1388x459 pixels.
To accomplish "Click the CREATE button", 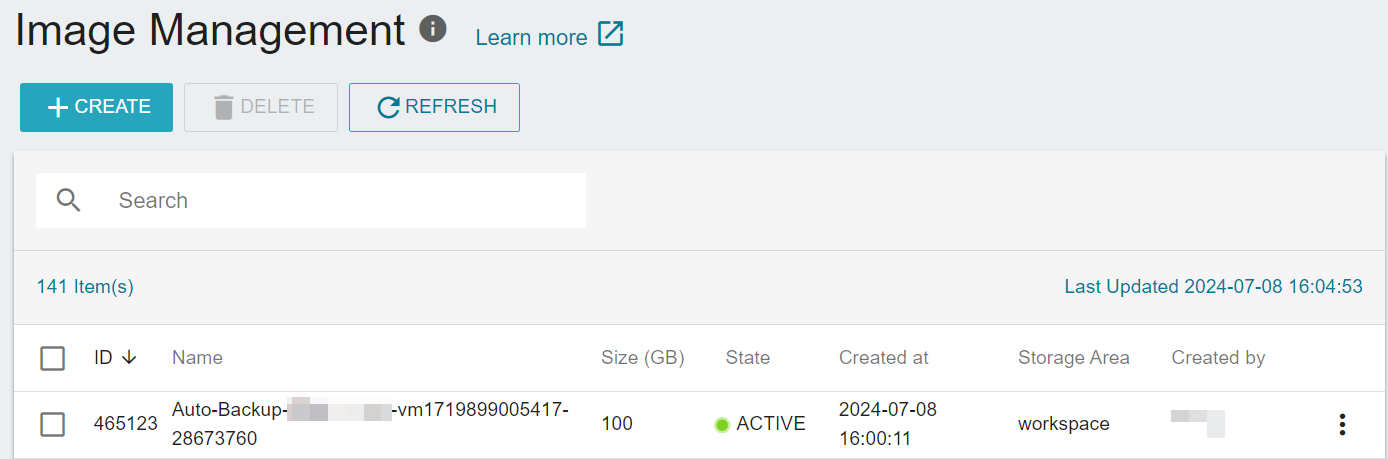I will coord(96,107).
